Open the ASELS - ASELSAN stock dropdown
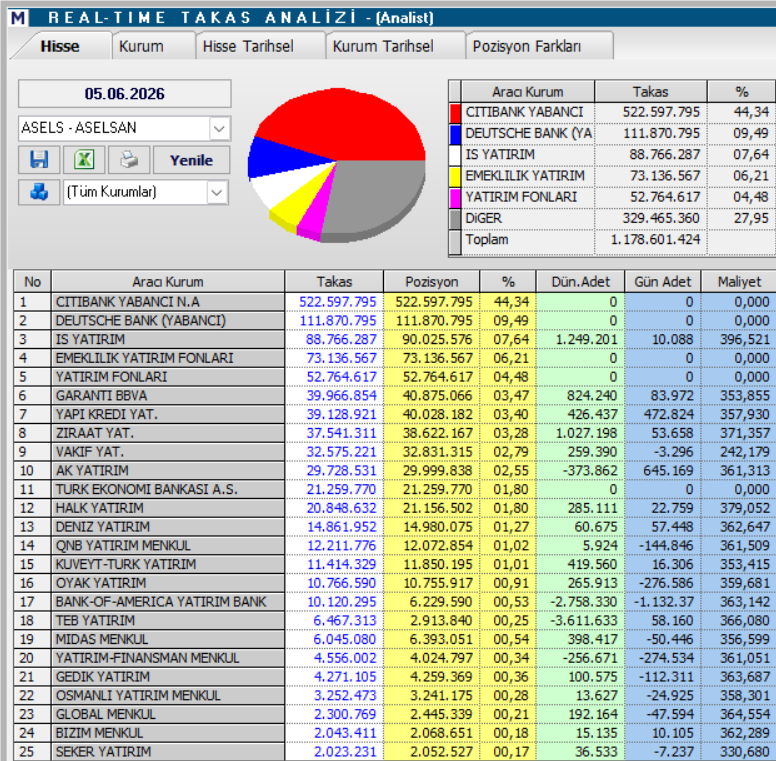 pos(219,129)
